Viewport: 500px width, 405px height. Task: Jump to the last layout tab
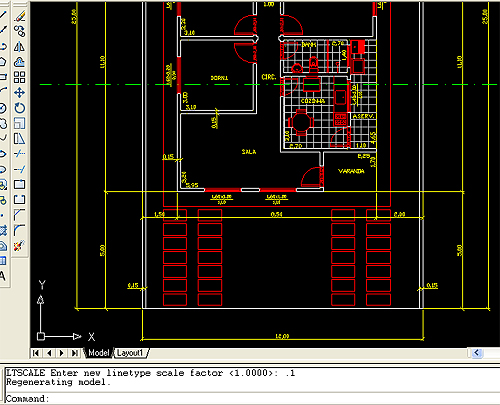(75, 353)
